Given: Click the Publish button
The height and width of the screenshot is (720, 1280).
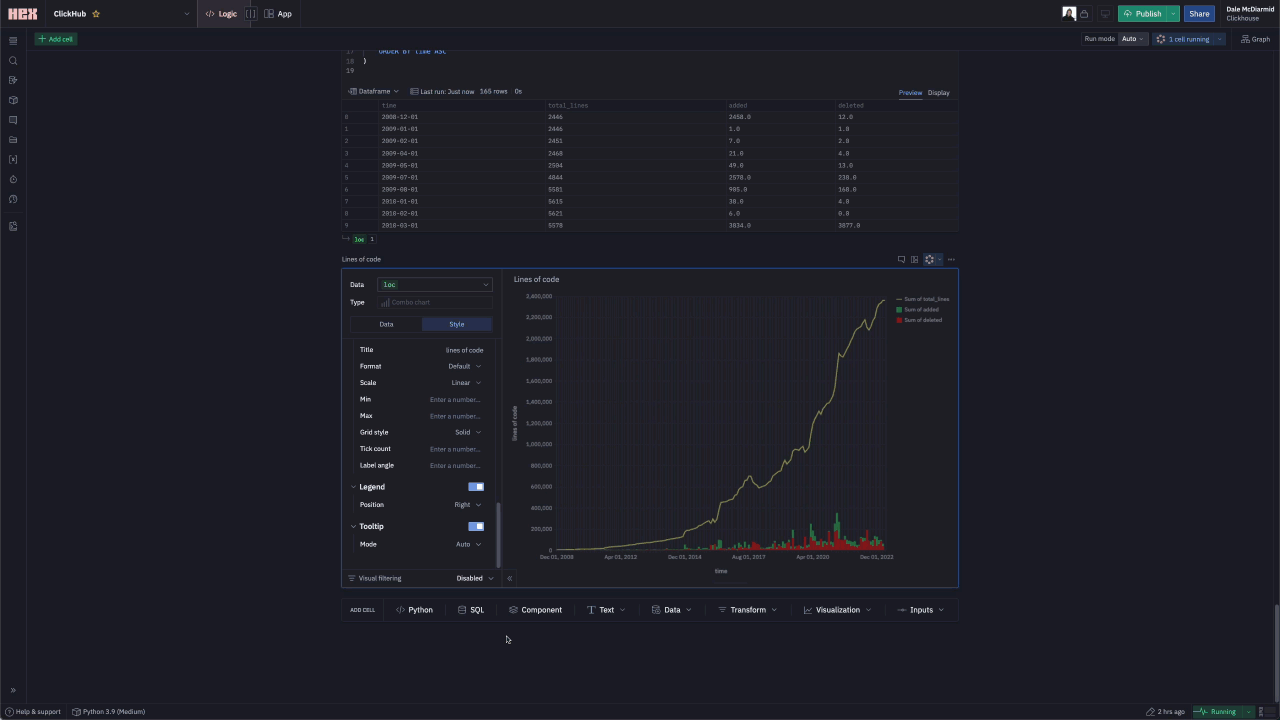Looking at the screenshot, I should coord(1142,14).
